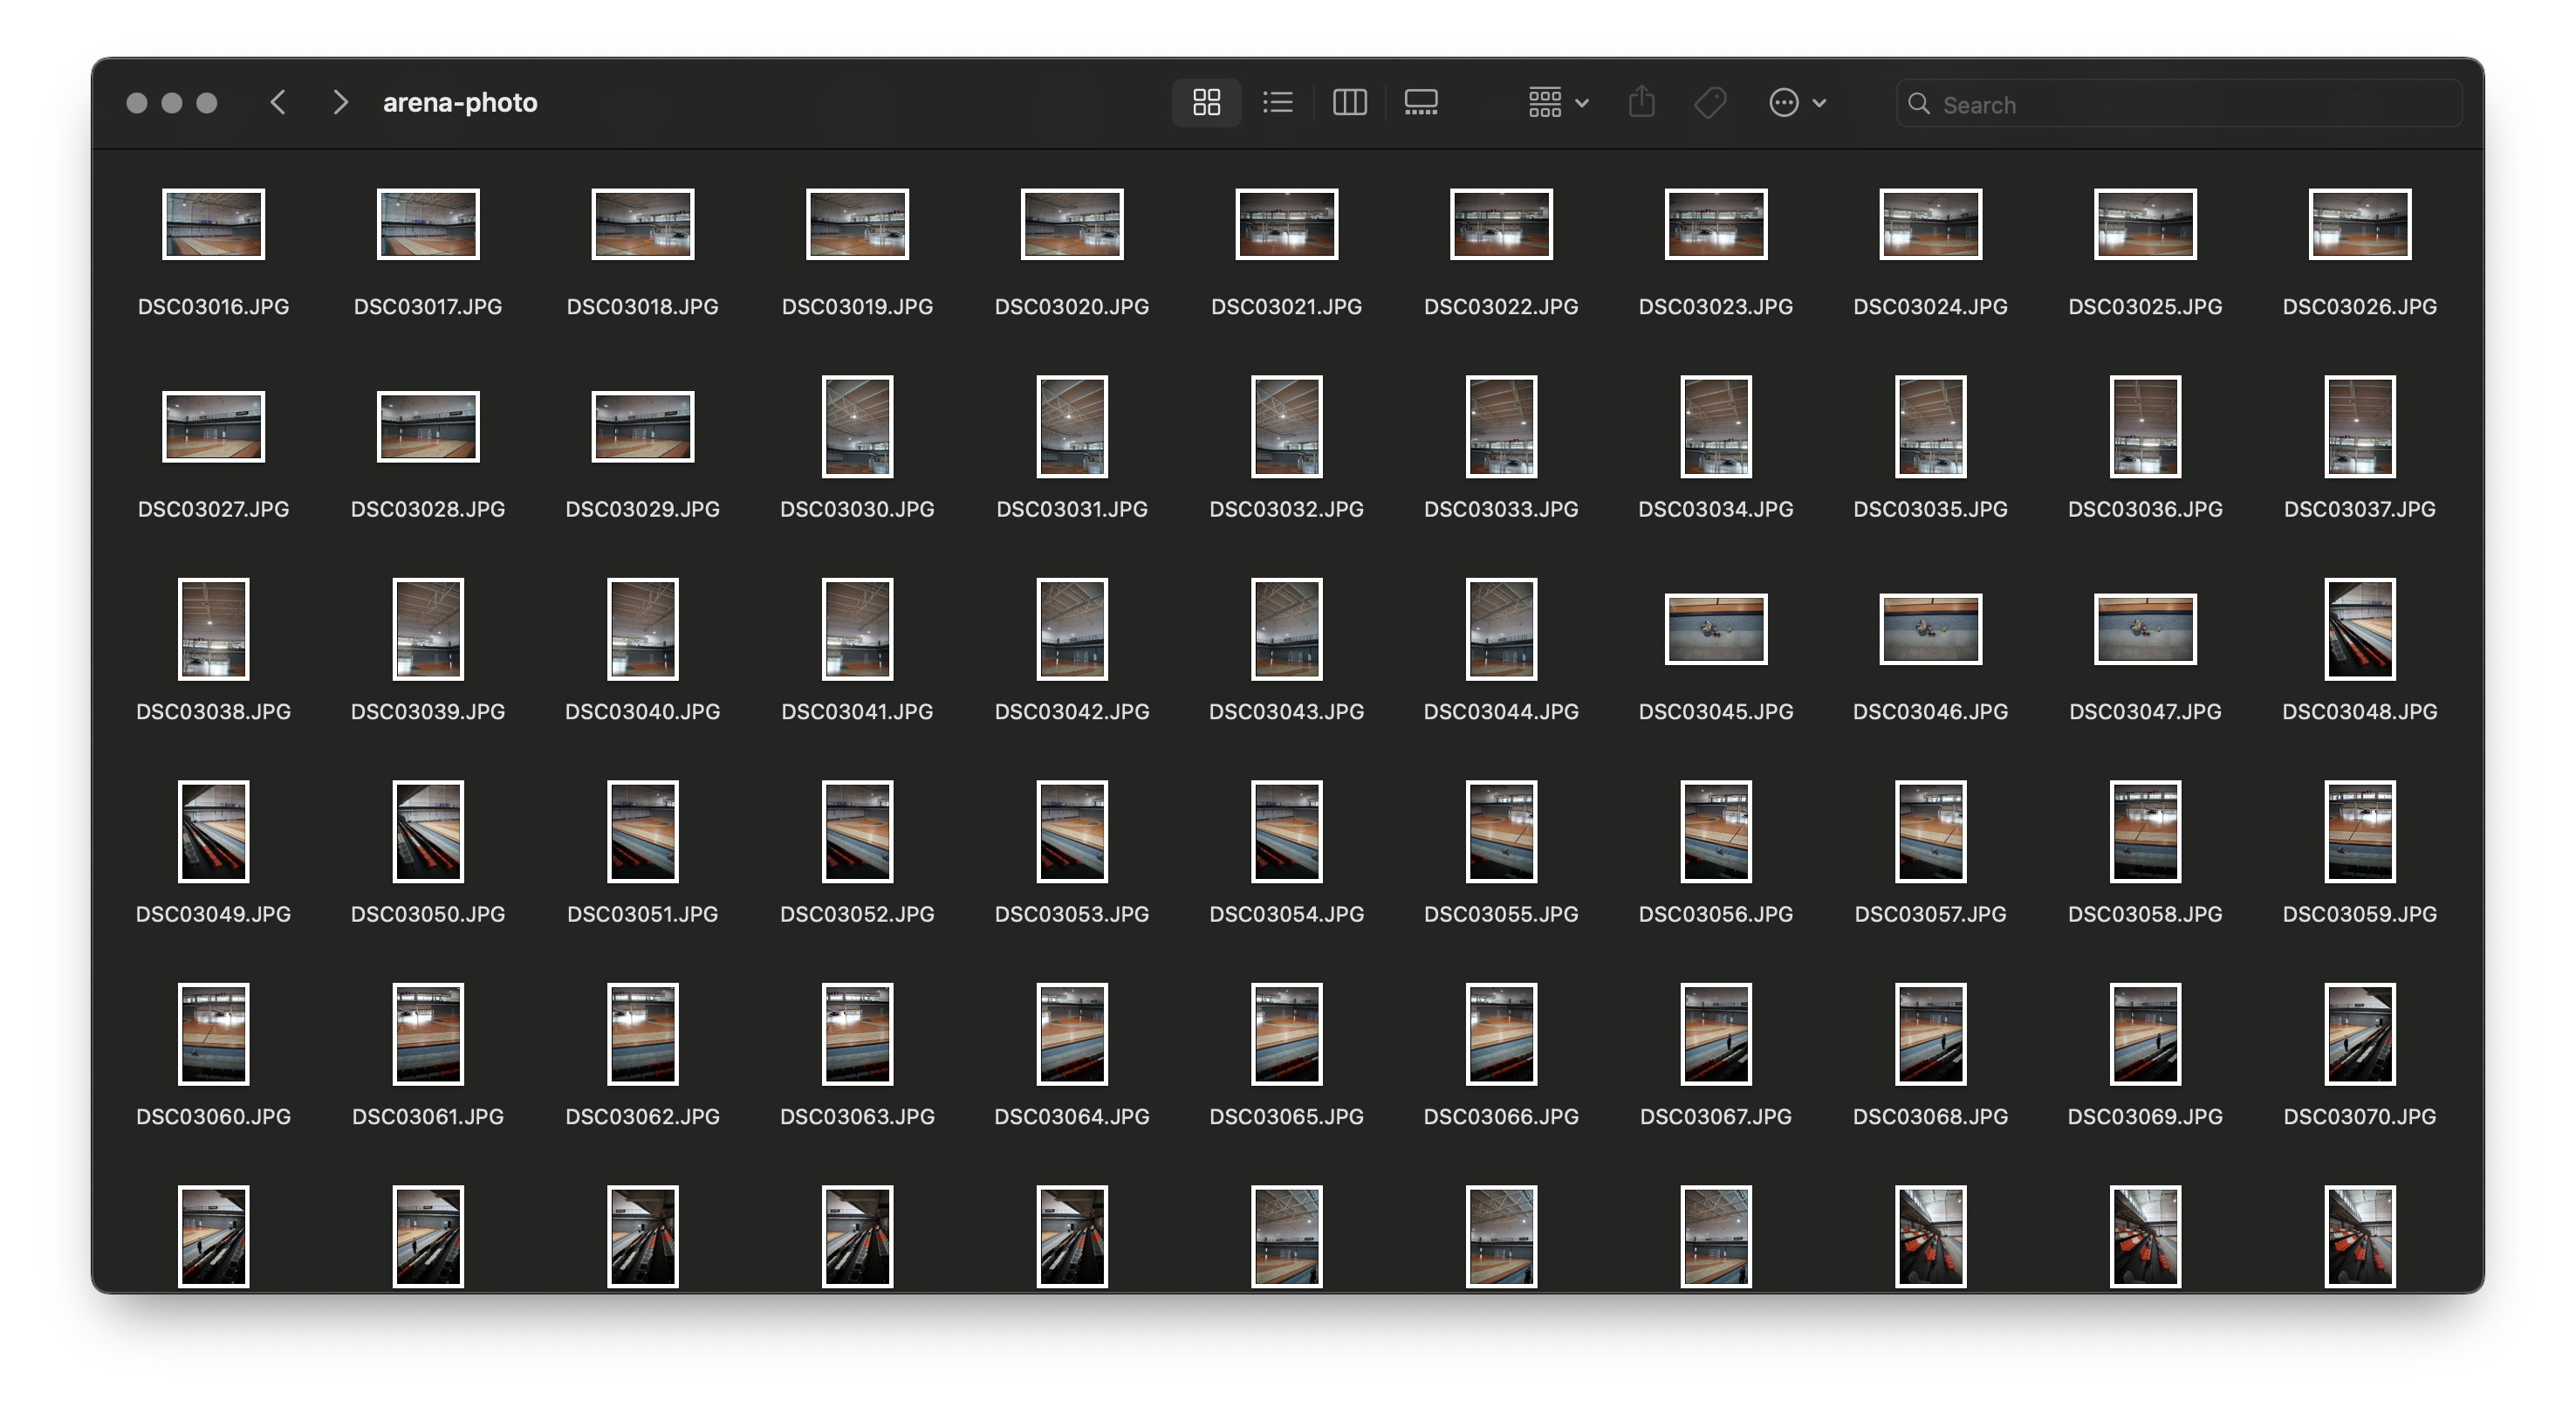2576x1414 pixels.
Task: Go forward with the right chevron
Action: (340, 102)
